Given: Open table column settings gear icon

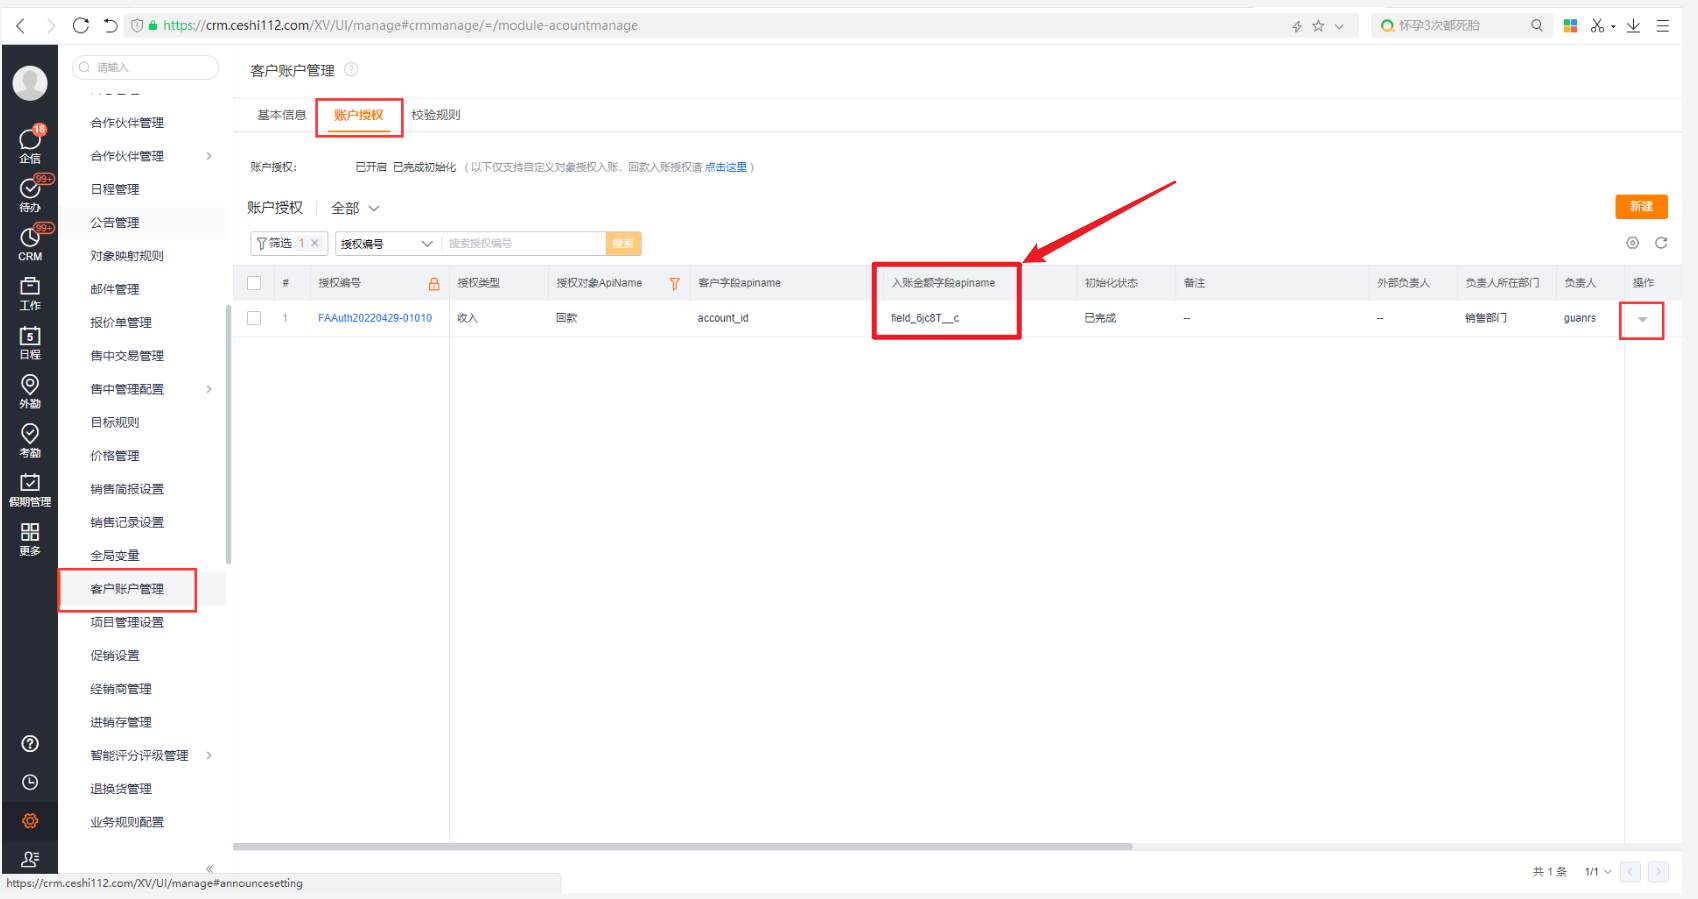Looking at the screenshot, I should (x=1632, y=243).
